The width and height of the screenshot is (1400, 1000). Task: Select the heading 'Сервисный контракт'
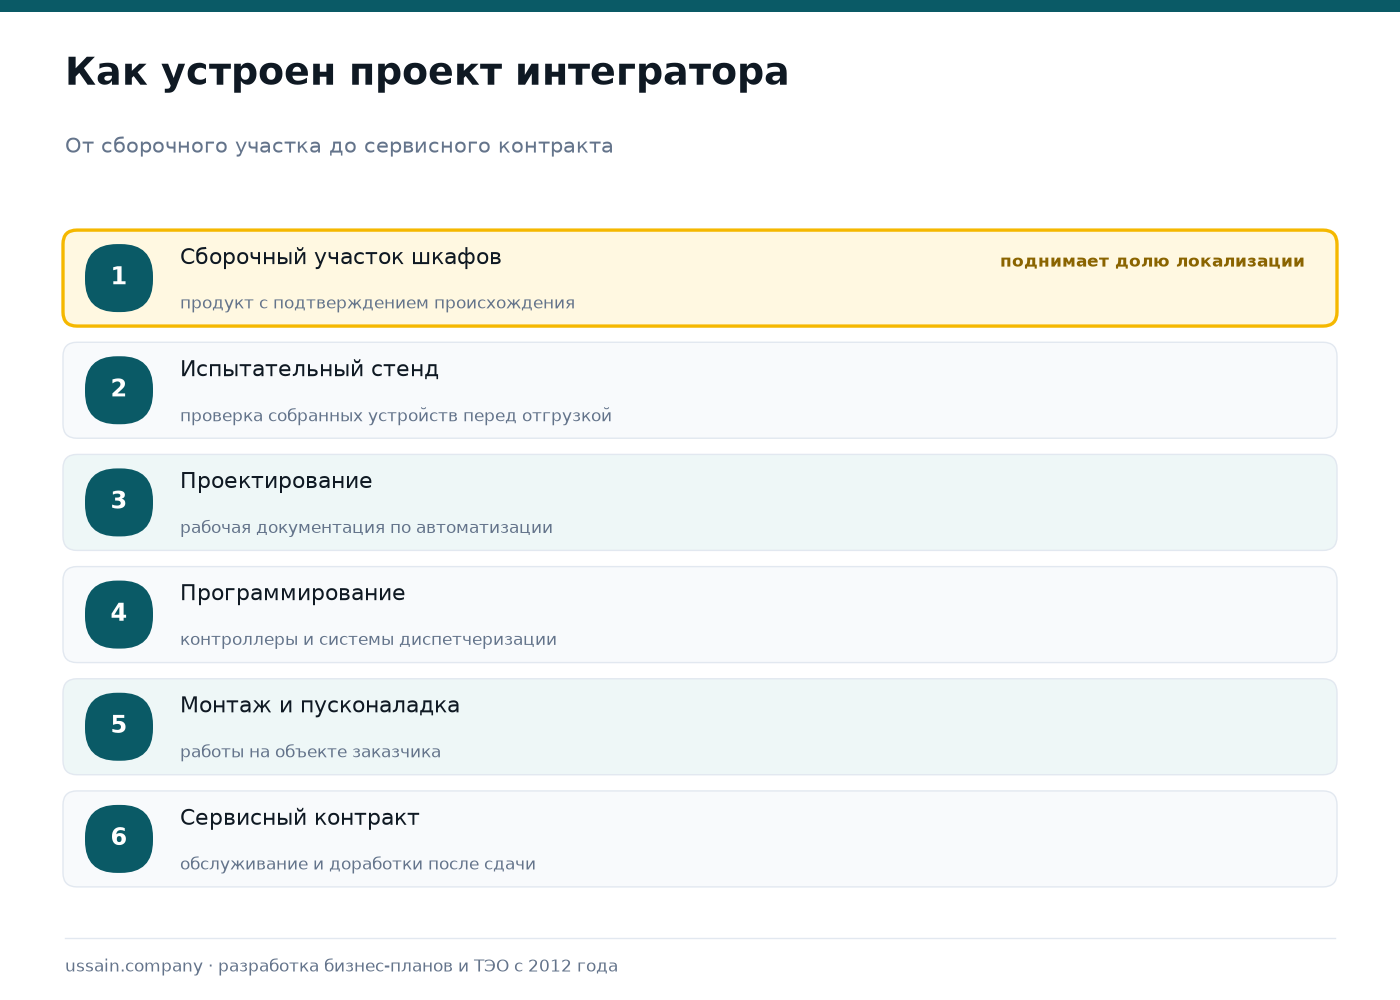pyautogui.click(x=300, y=817)
